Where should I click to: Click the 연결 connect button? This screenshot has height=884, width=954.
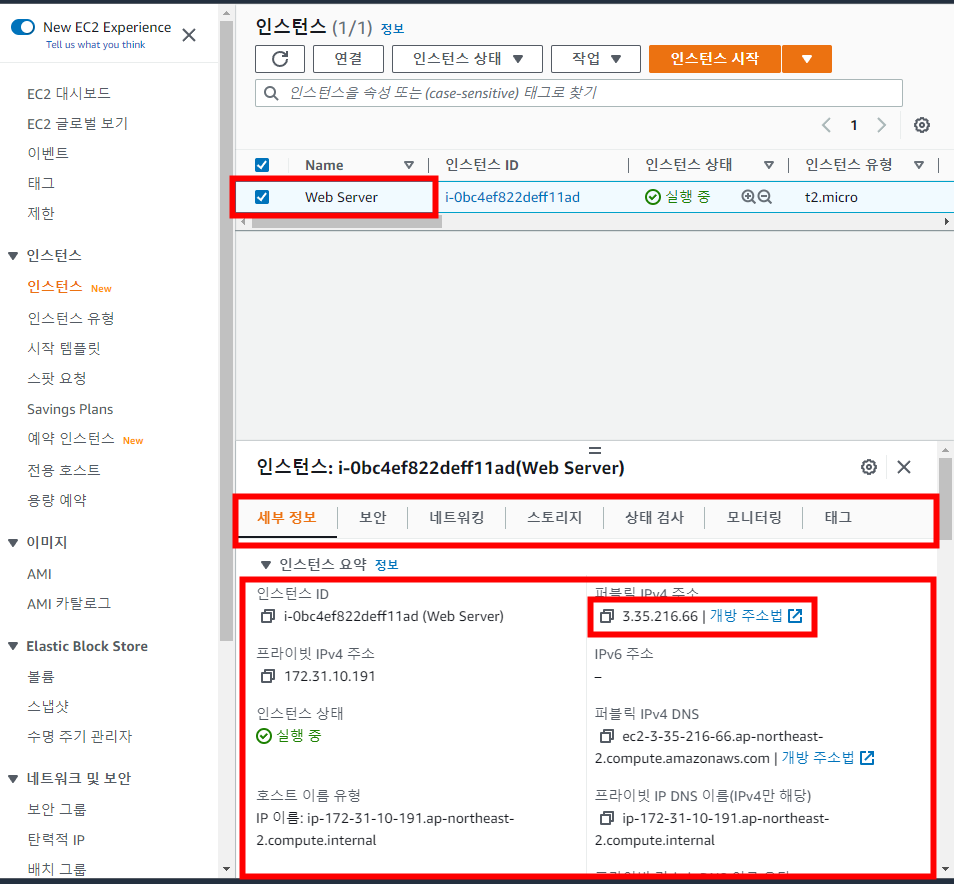click(x=348, y=59)
